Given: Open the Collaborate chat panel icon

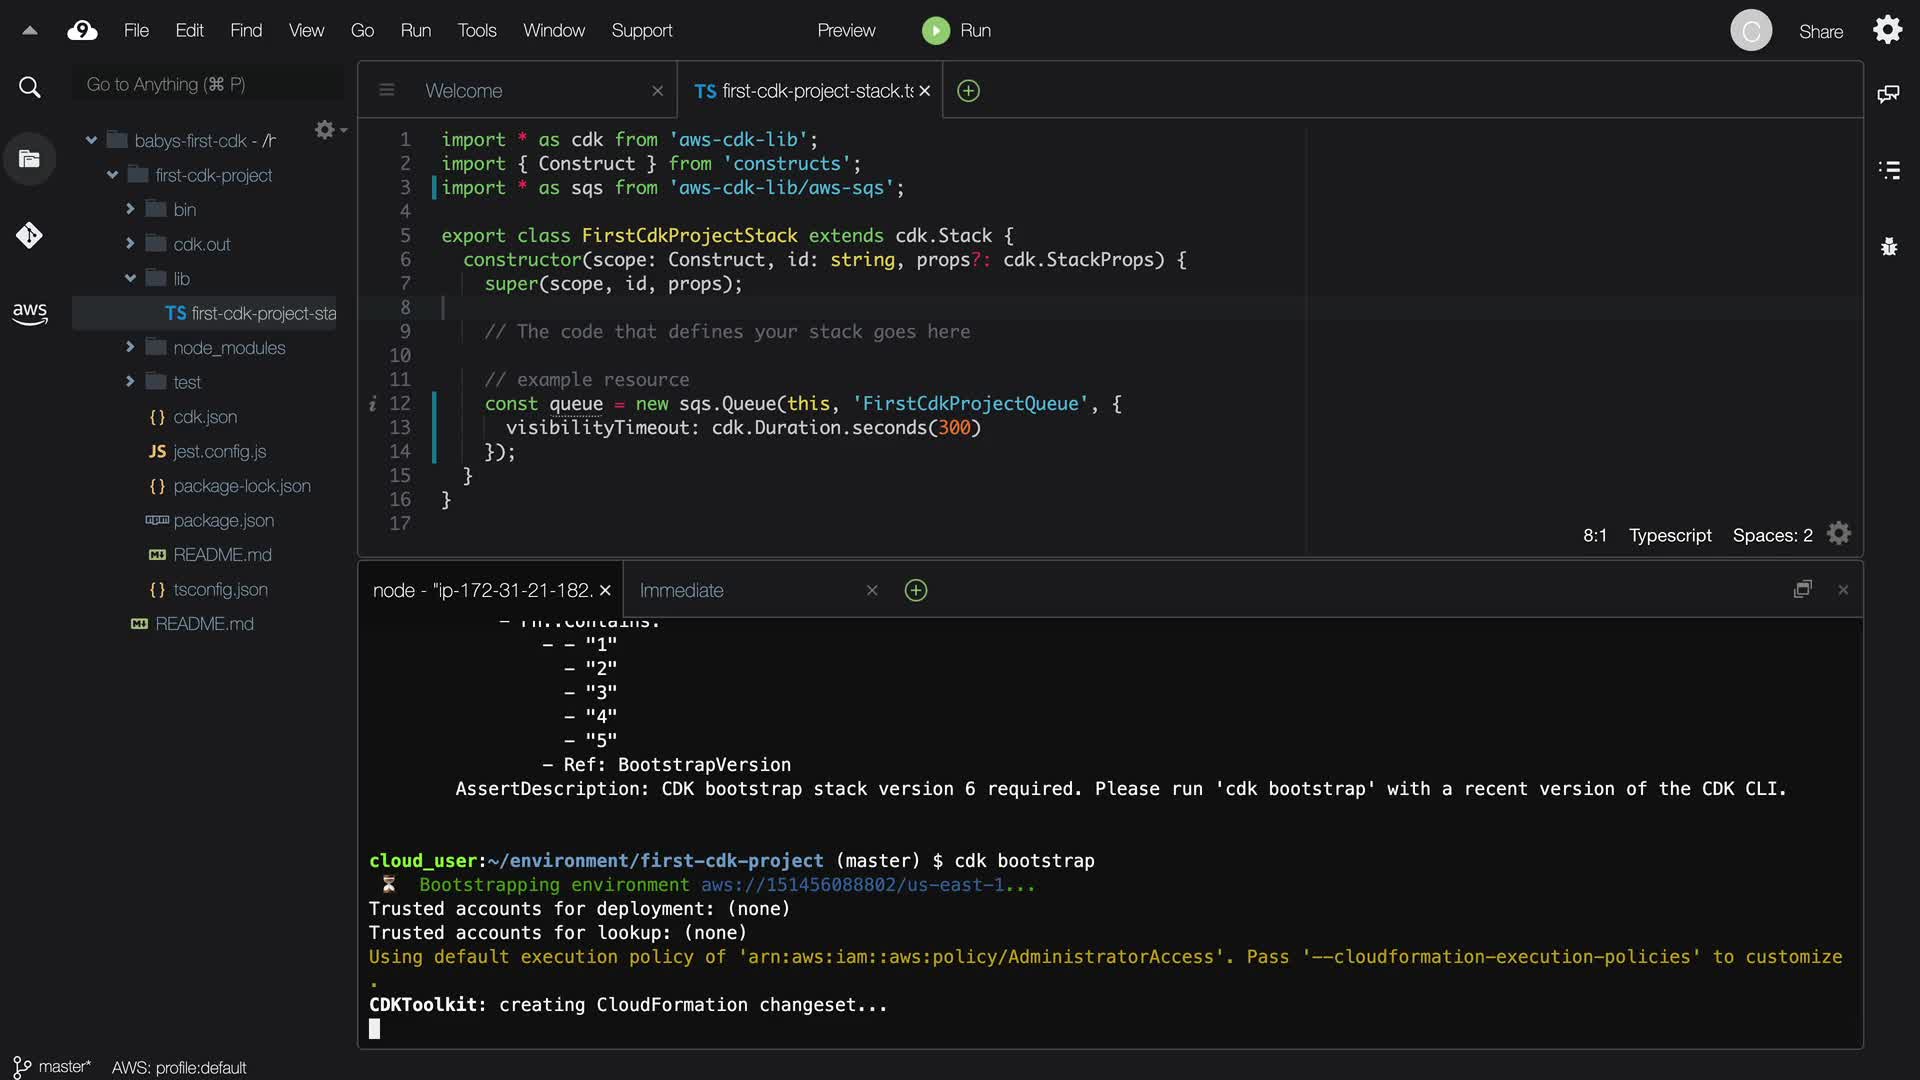Looking at the screenshot, I should (1888, 94).
